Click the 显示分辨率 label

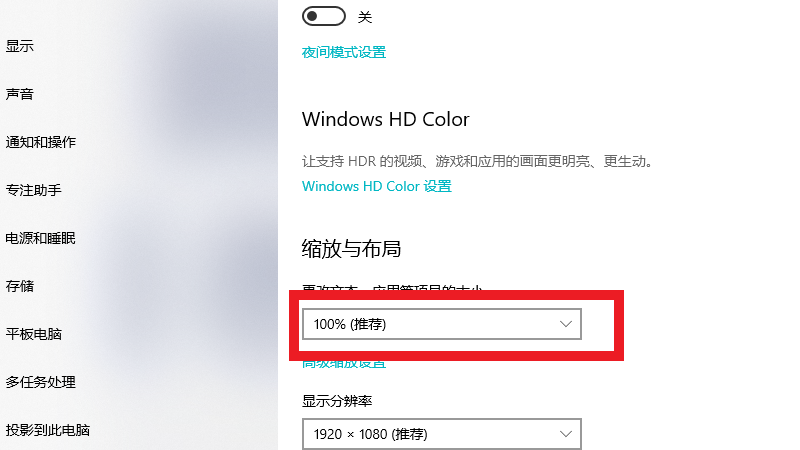[337, 401]
